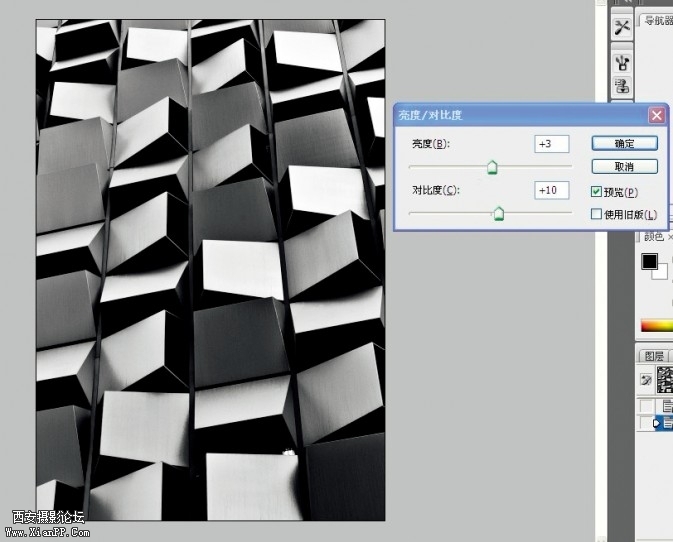
Task: Confirm with the 确定 button
Action: (624, 144)
